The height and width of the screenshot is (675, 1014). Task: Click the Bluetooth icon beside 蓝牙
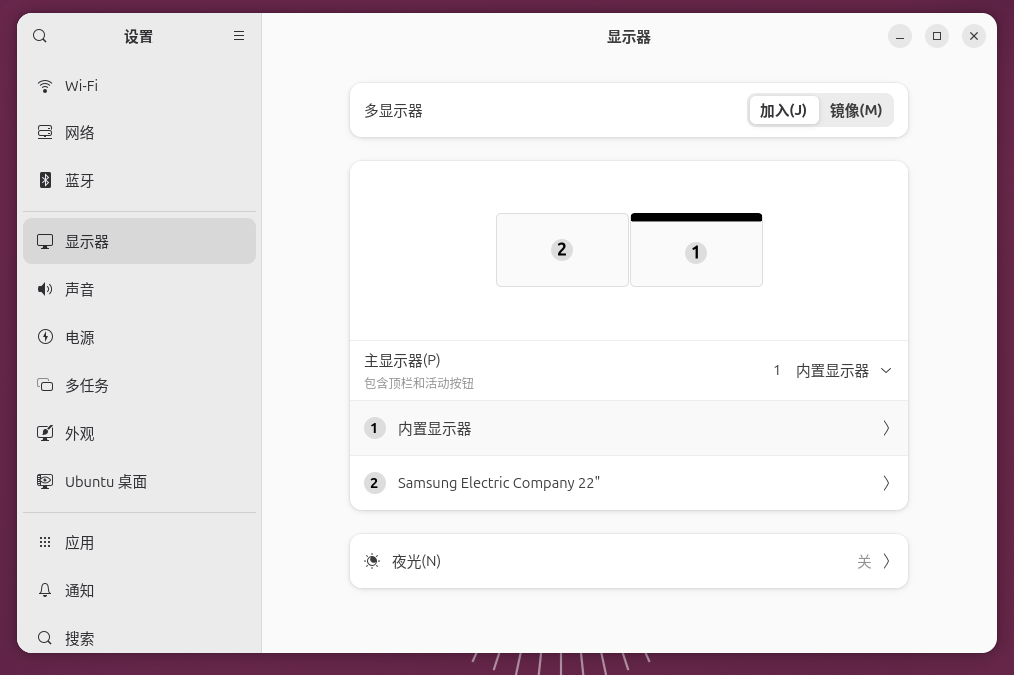[x=45, y=180]
